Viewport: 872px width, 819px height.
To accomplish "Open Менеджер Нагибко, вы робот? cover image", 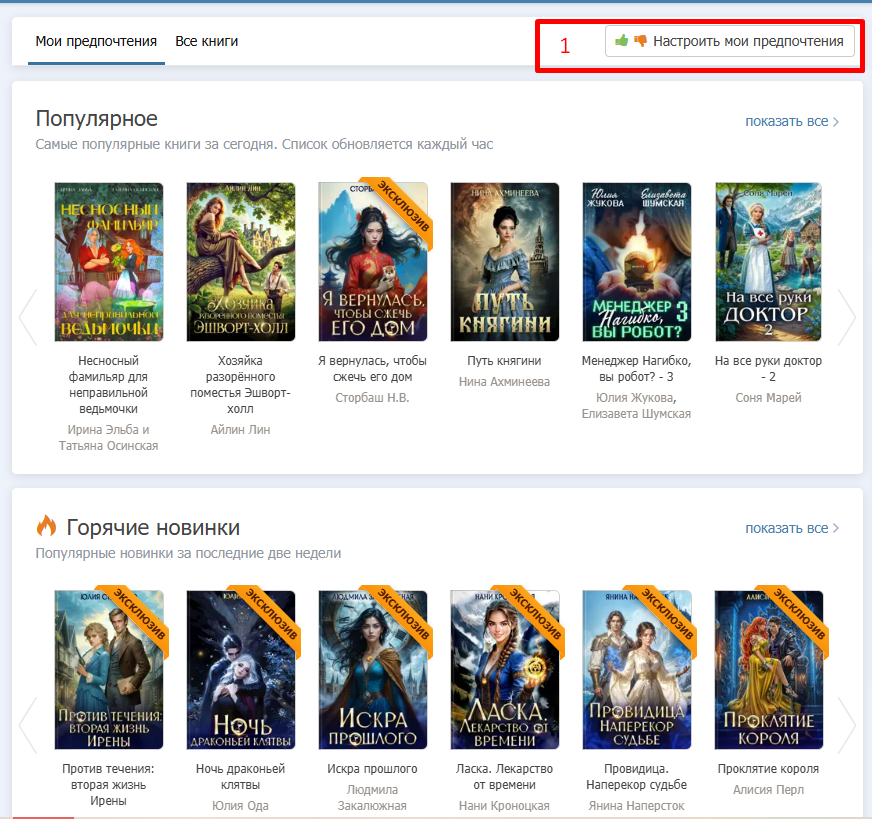I will pos(637,262).
